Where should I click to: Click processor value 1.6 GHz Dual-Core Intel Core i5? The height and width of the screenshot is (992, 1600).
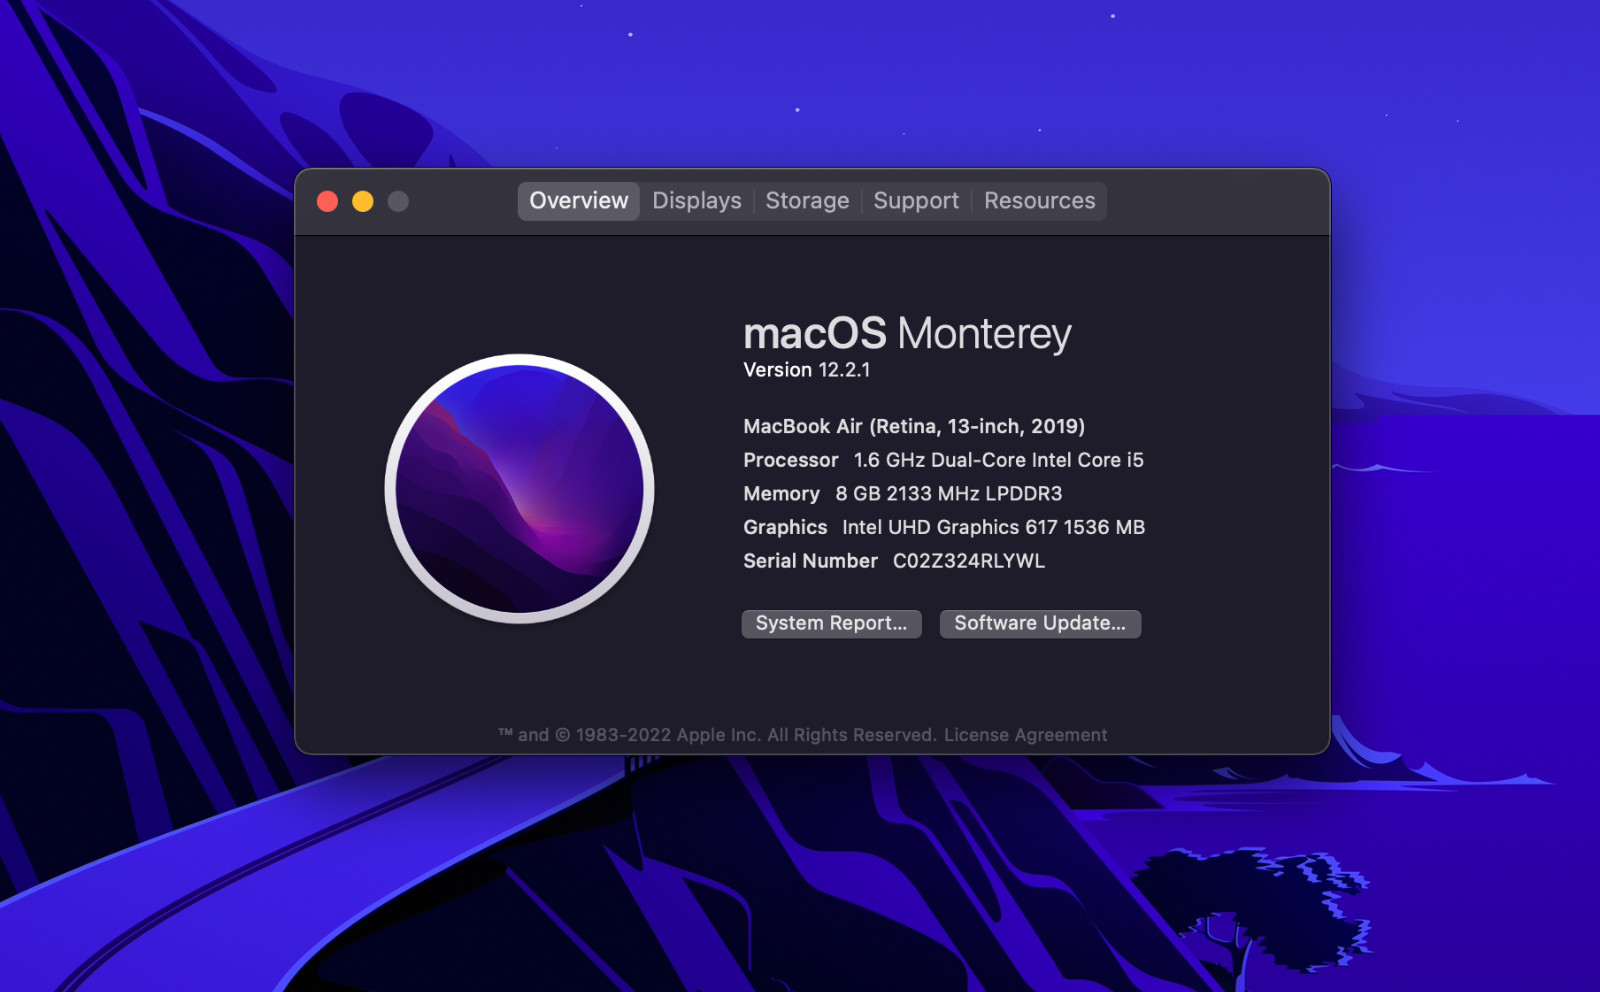[x=998, y=460]
